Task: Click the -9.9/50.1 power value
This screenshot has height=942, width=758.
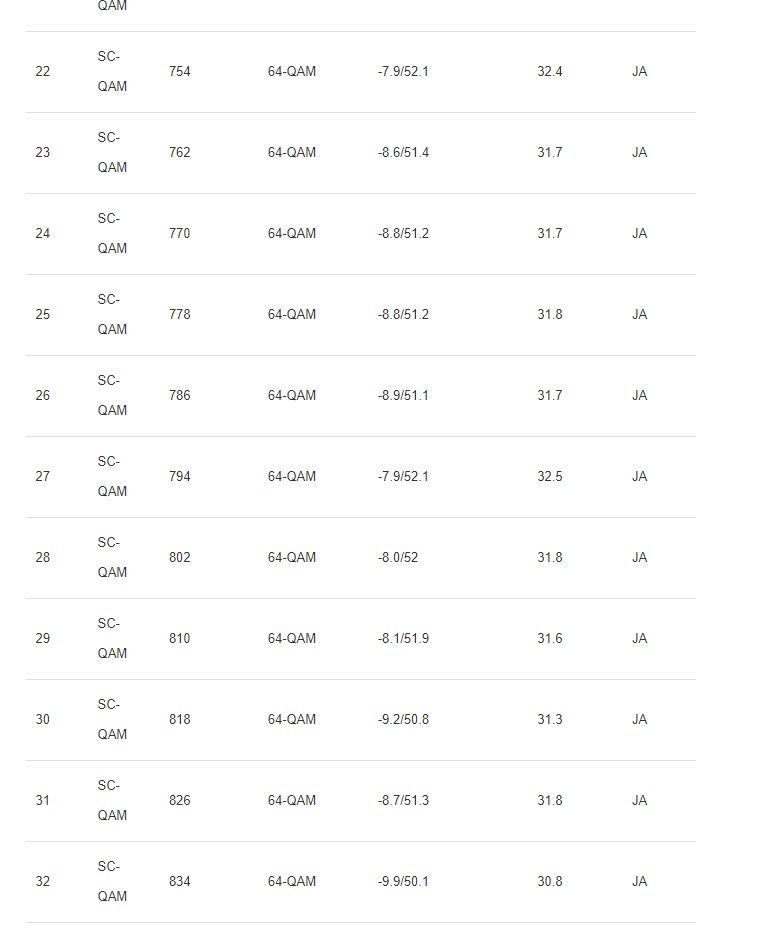Action: pos(403,882)
